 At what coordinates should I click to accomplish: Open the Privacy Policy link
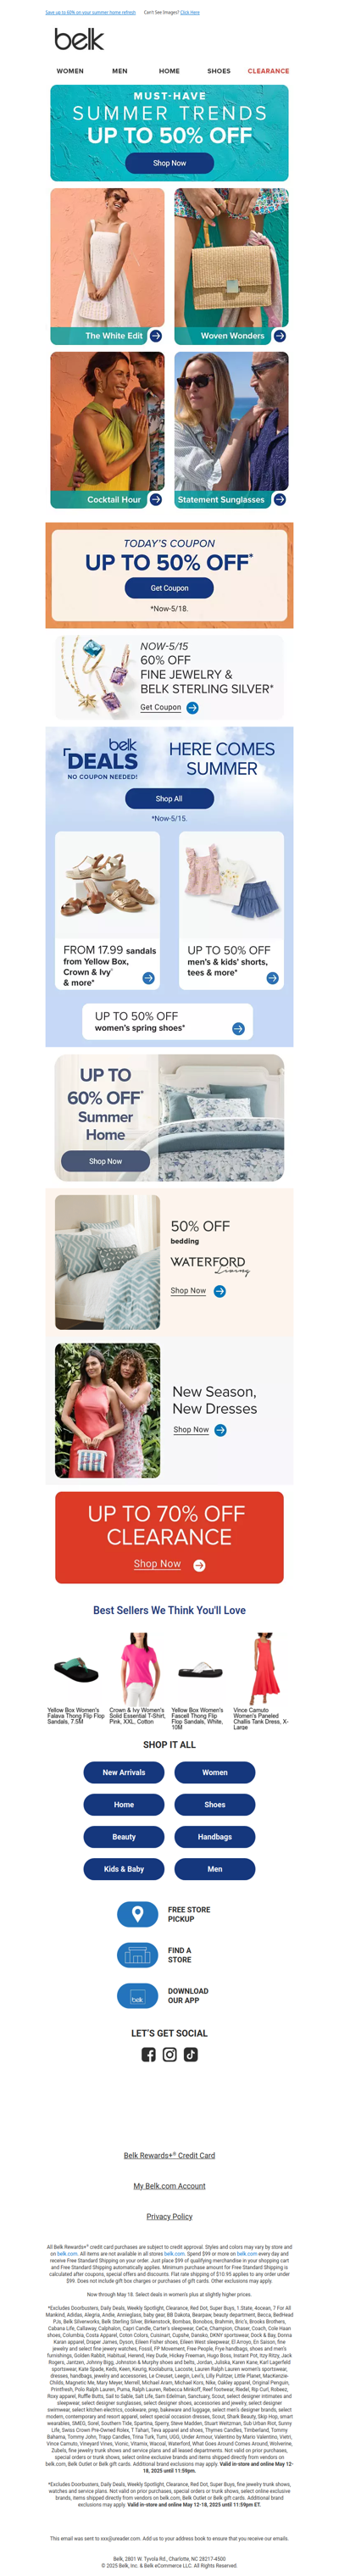click(169, 2216)
